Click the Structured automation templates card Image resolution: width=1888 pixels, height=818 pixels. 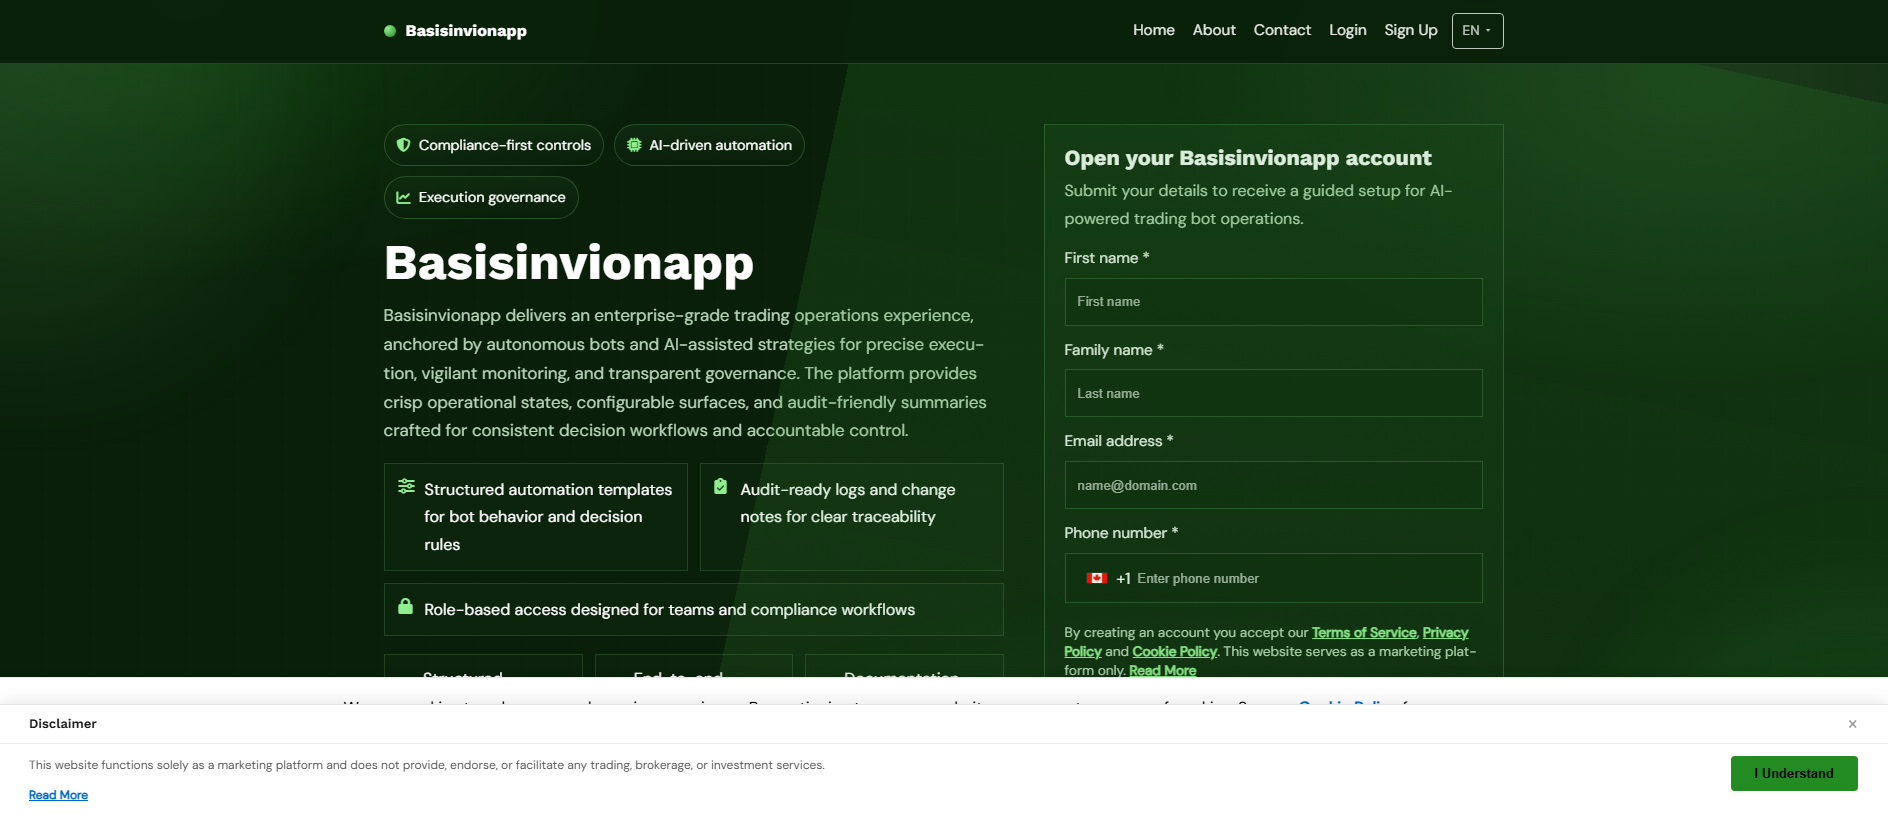click(x=536, y=517)
